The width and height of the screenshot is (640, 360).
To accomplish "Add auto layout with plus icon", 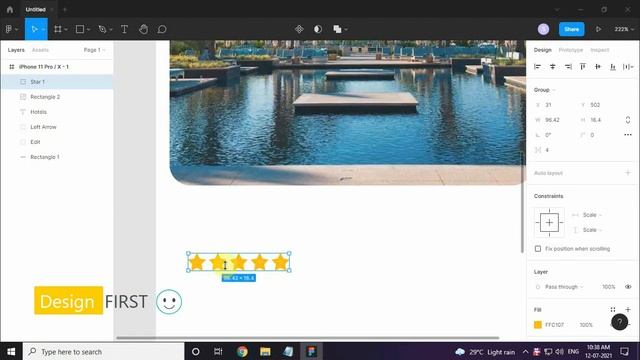I will 628,173.
